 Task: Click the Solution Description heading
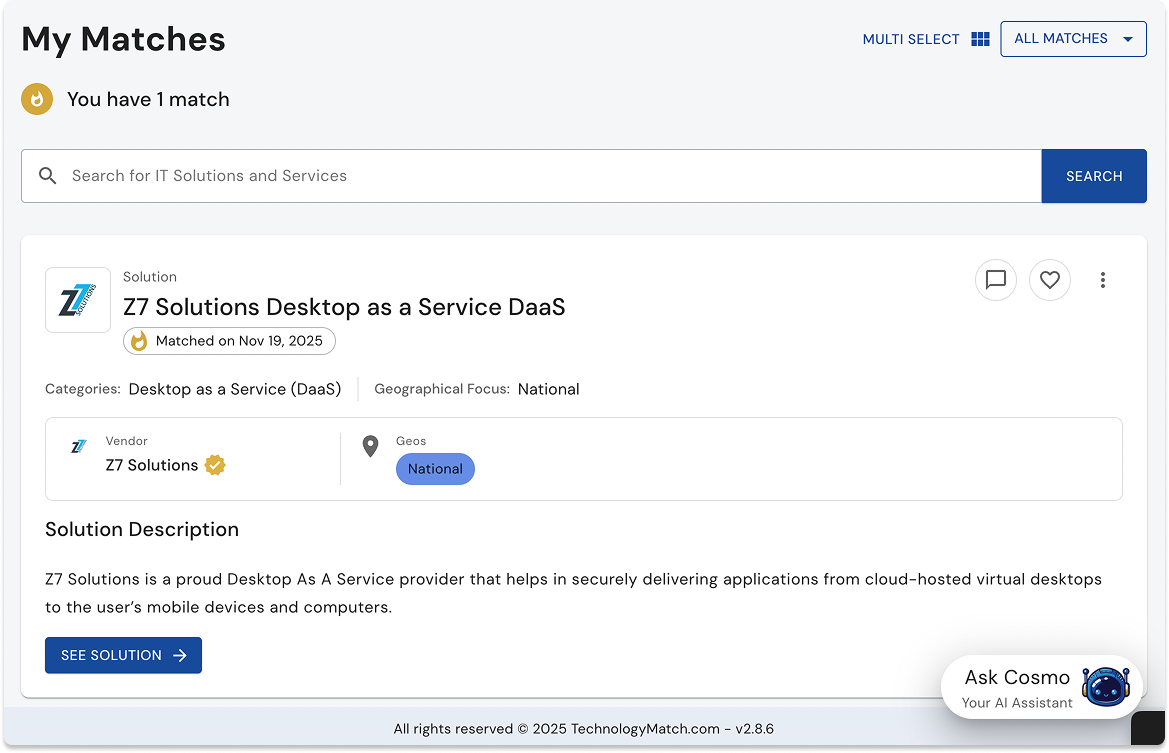point(142,529)
